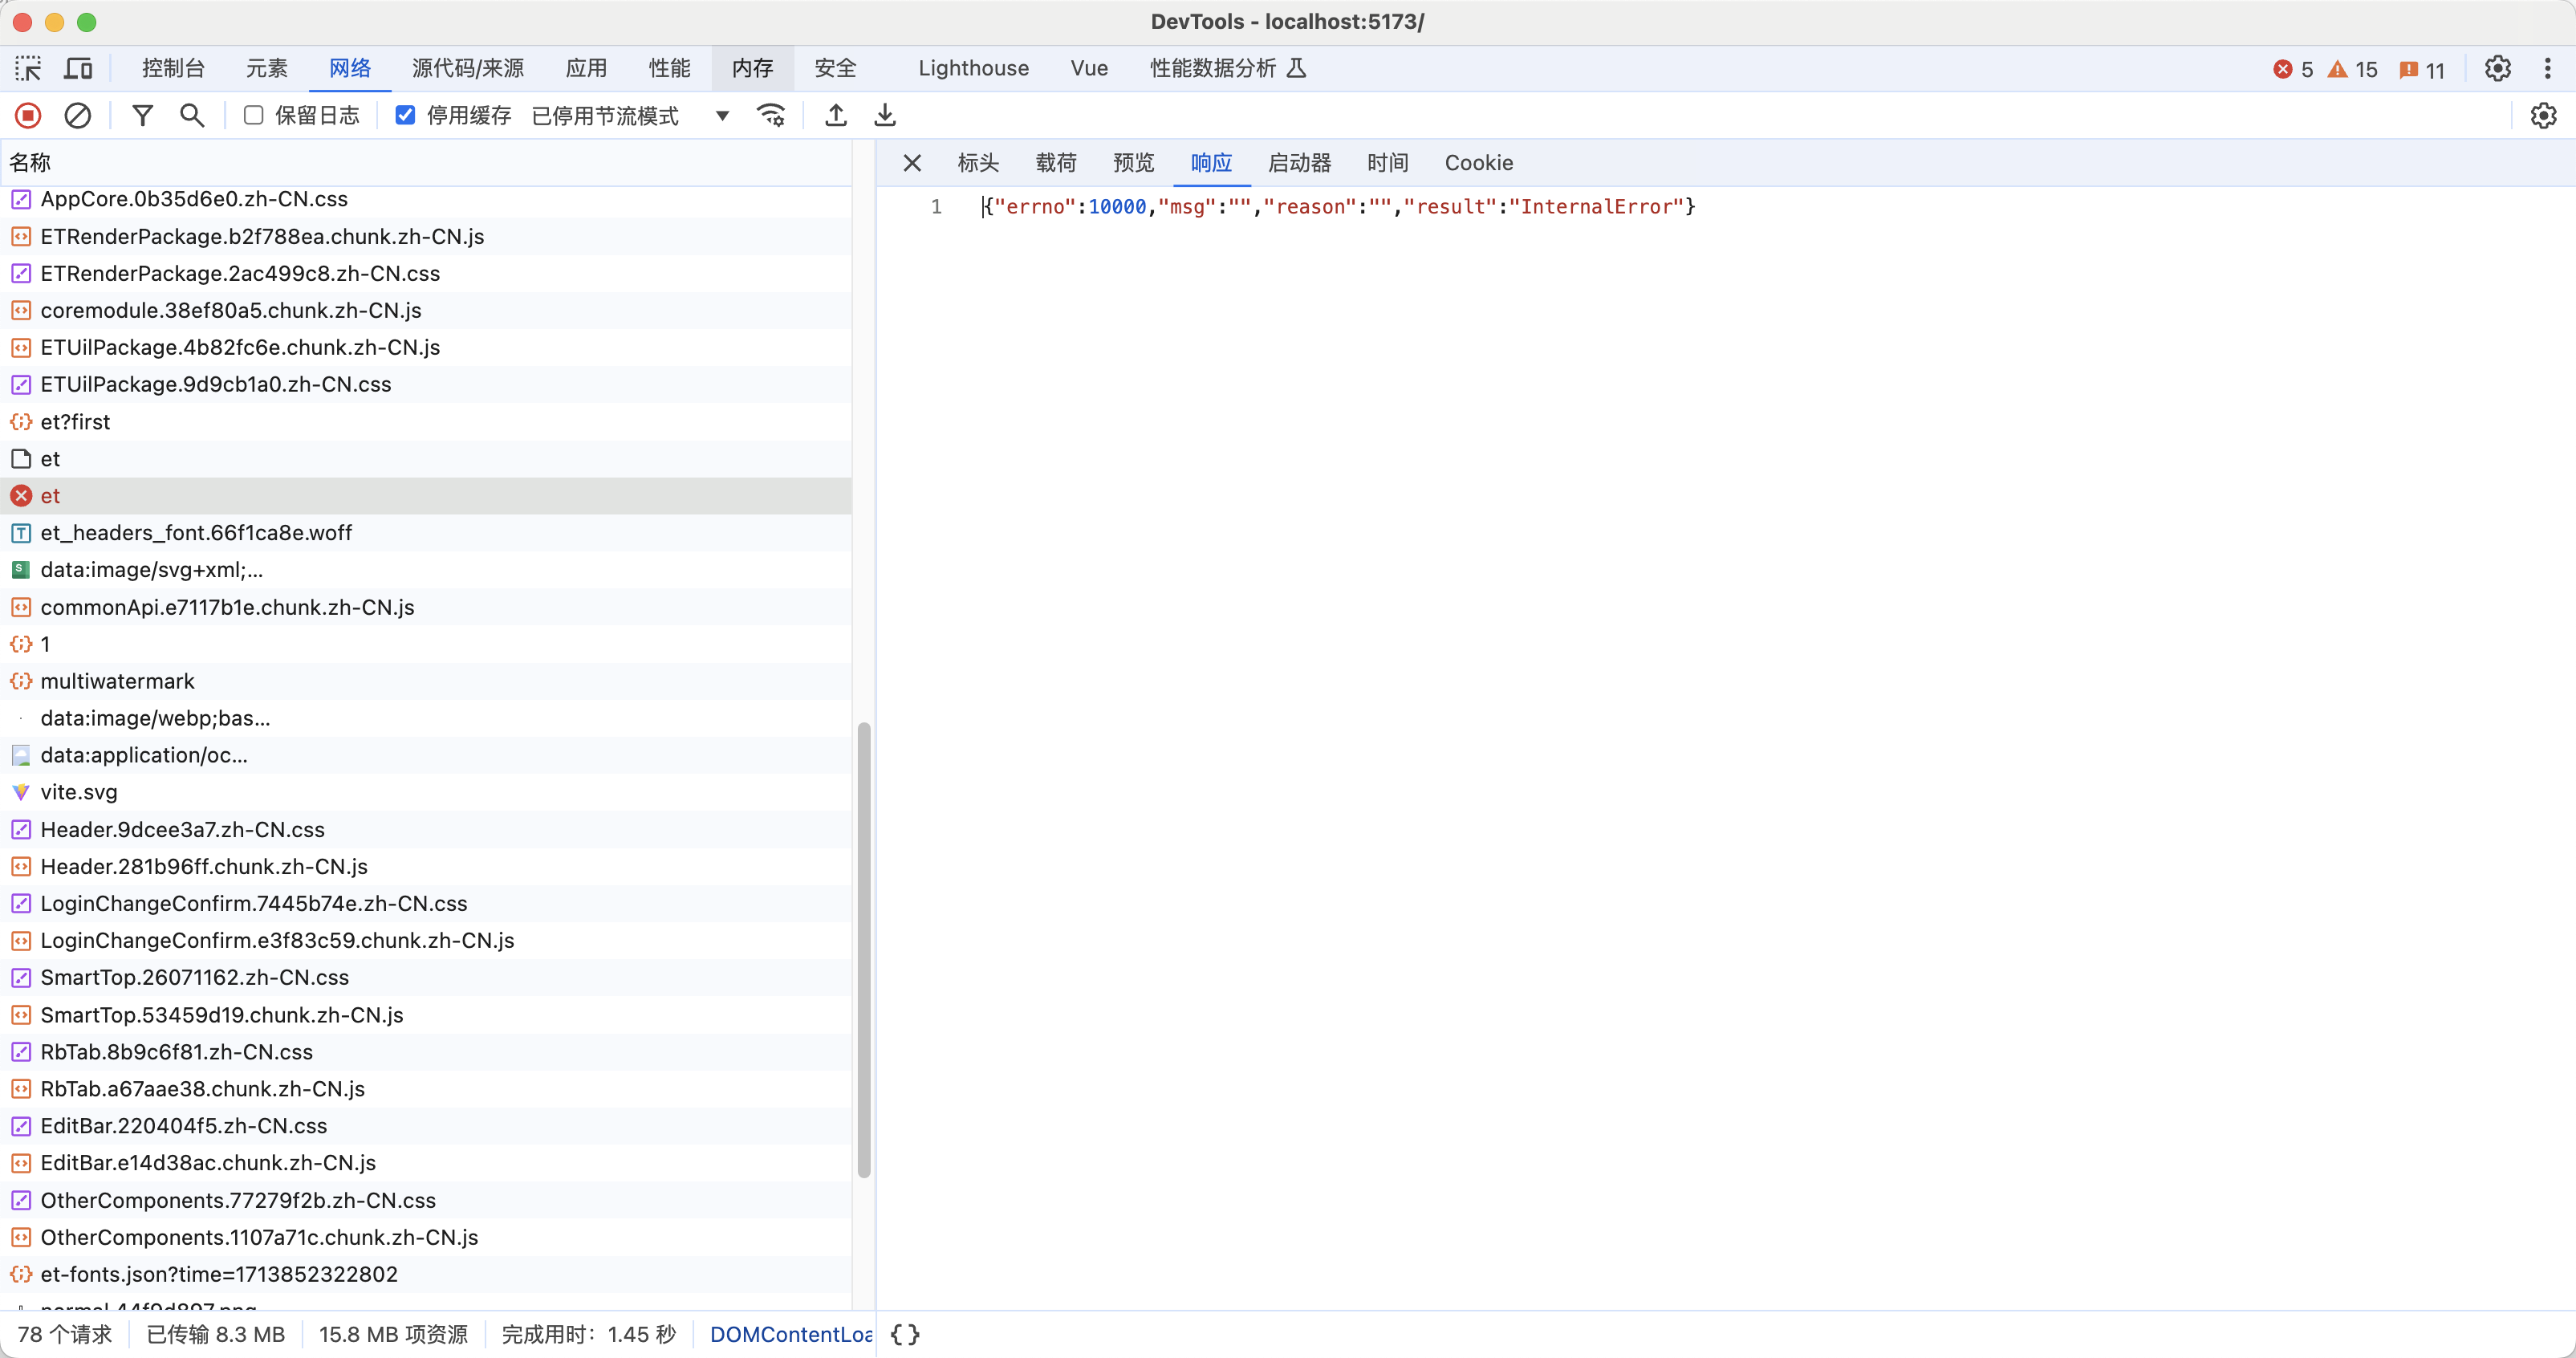Open the Vue tab

[x=1089, y=68]
